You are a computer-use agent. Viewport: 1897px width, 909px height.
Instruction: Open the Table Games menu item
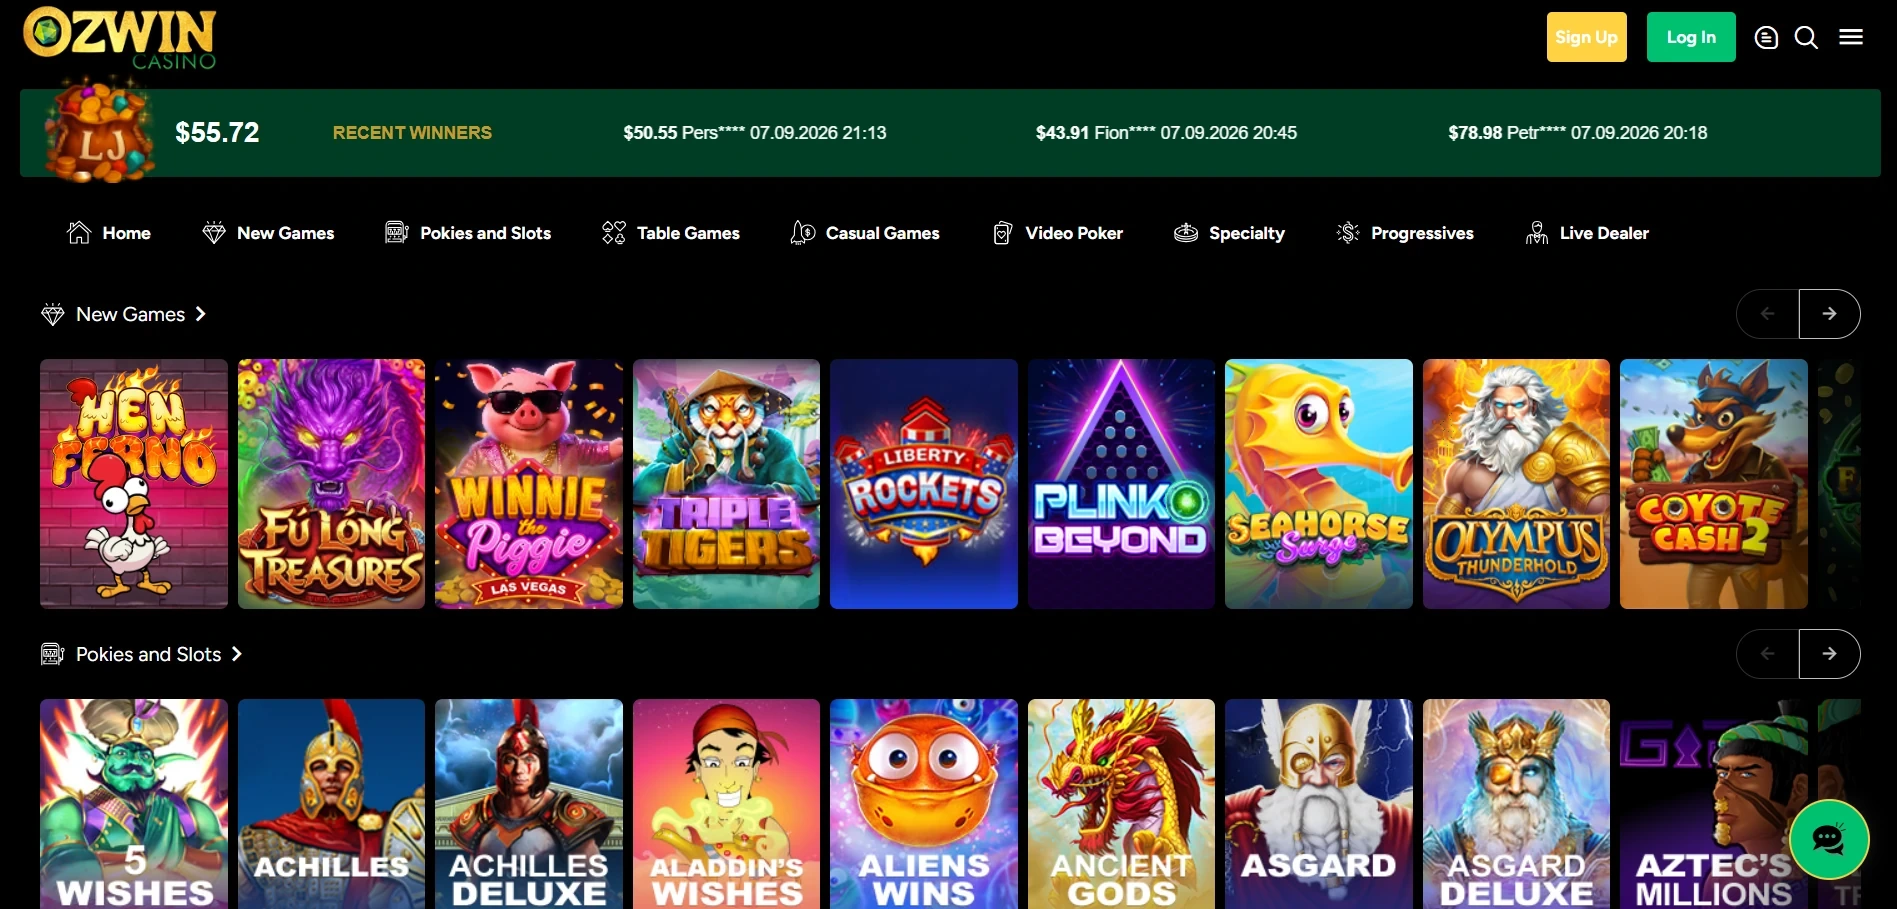tap(671, 233)
